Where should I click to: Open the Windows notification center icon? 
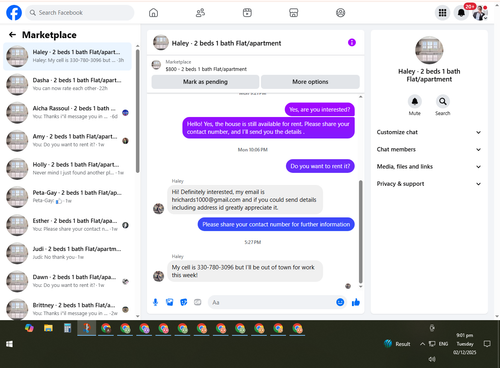click(x=487, y=344)
